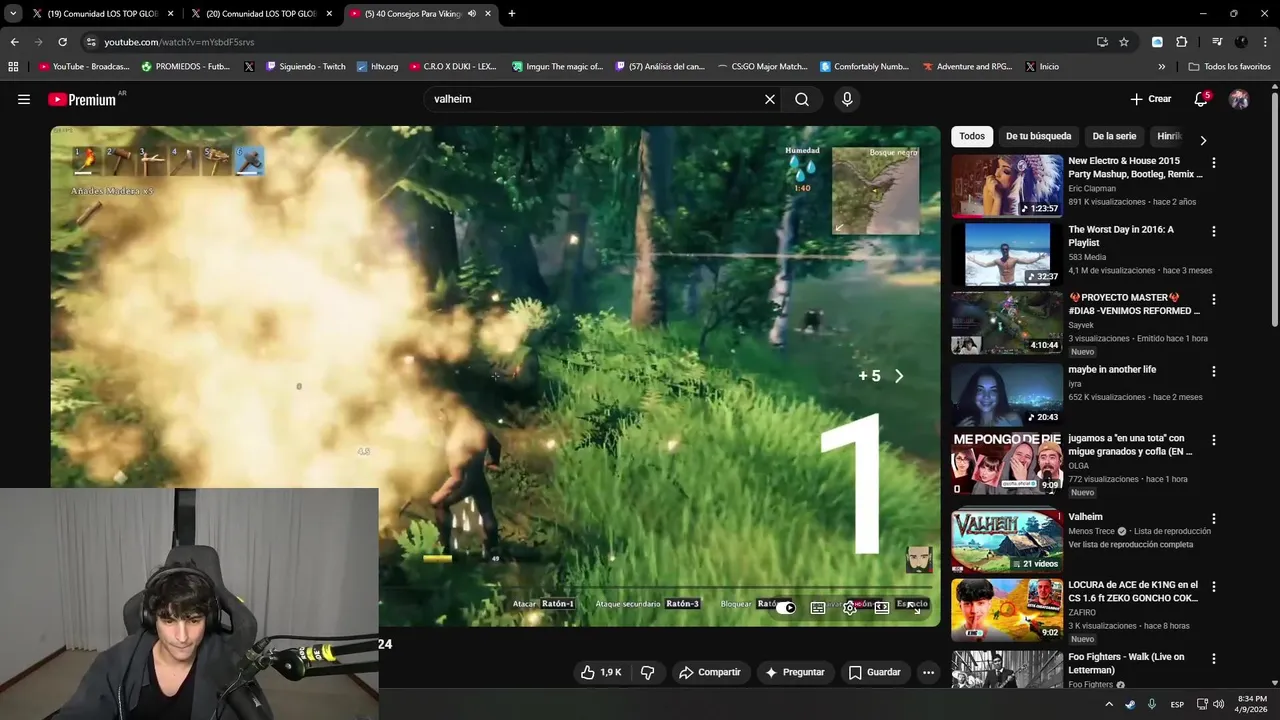Screen dimensions: 1280x720
Task: Mute the 40 Consejos Para Vikingos tab
Action: coord(471,14)
